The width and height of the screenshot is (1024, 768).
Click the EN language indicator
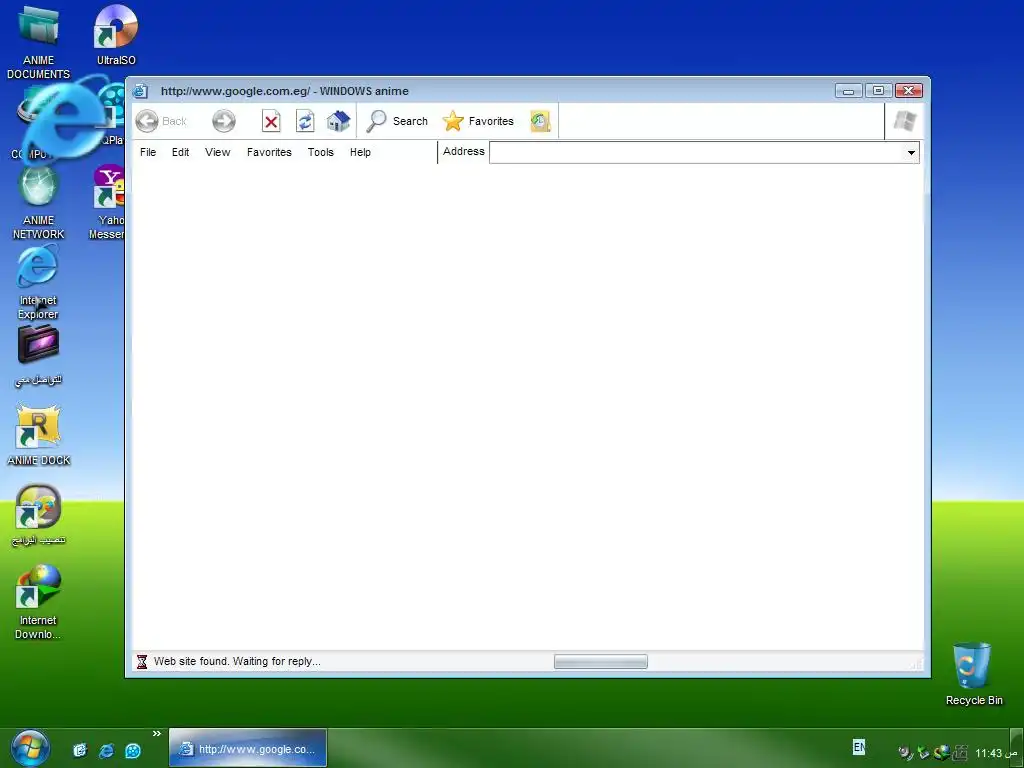(859, 746)
